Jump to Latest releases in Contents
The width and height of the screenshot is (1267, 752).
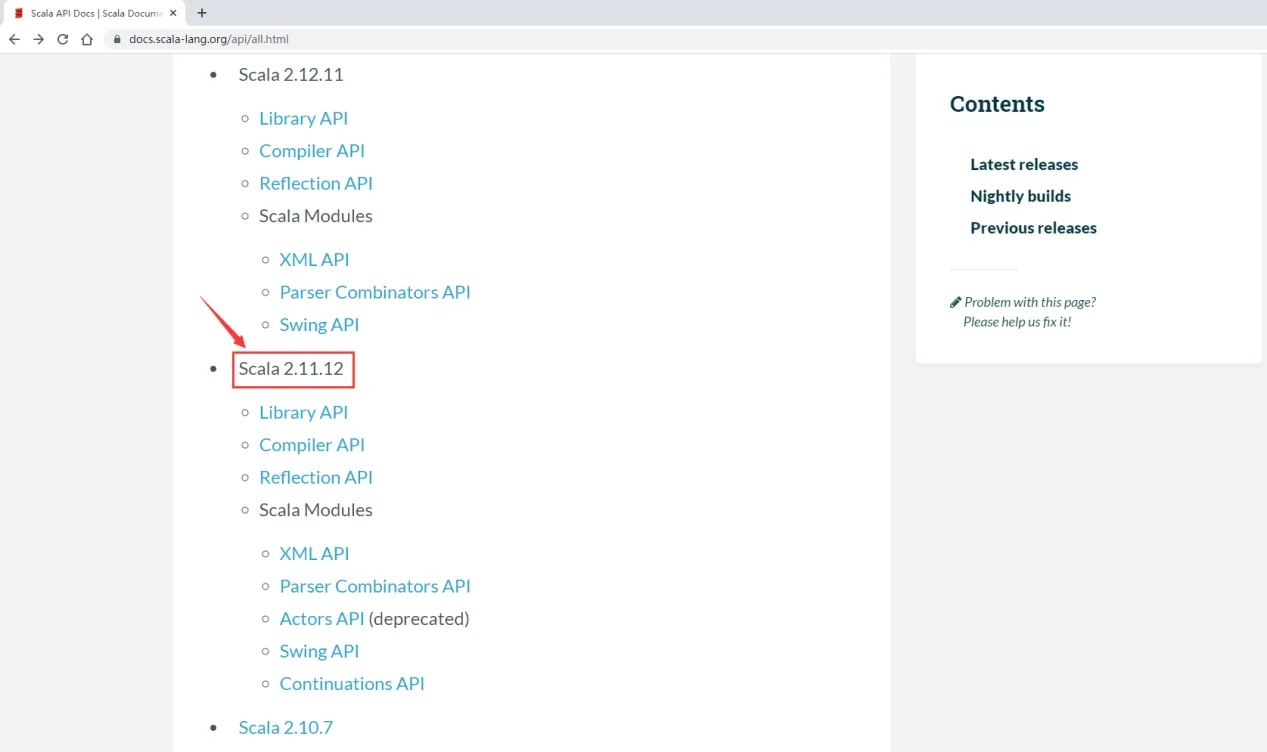click(x=1024, y=164)
